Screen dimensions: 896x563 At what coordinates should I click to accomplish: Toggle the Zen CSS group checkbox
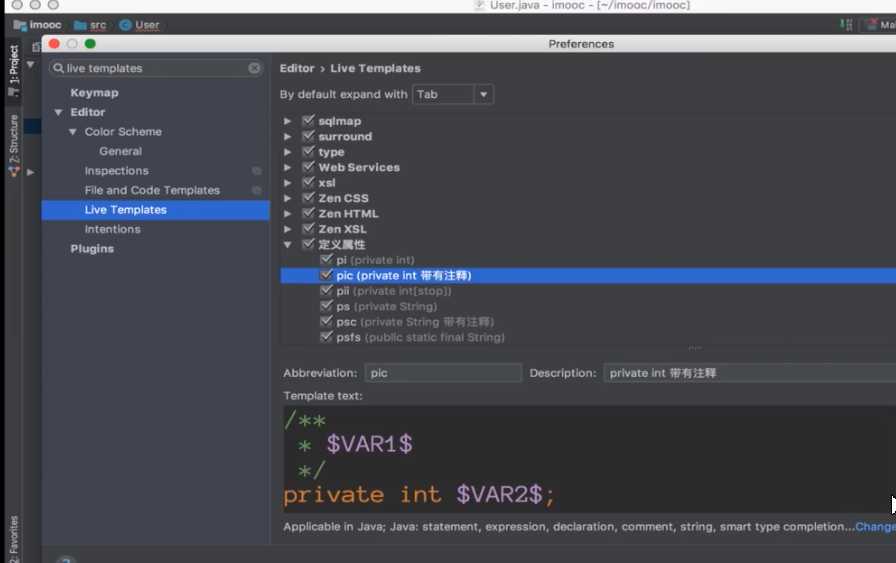point(309,198)
